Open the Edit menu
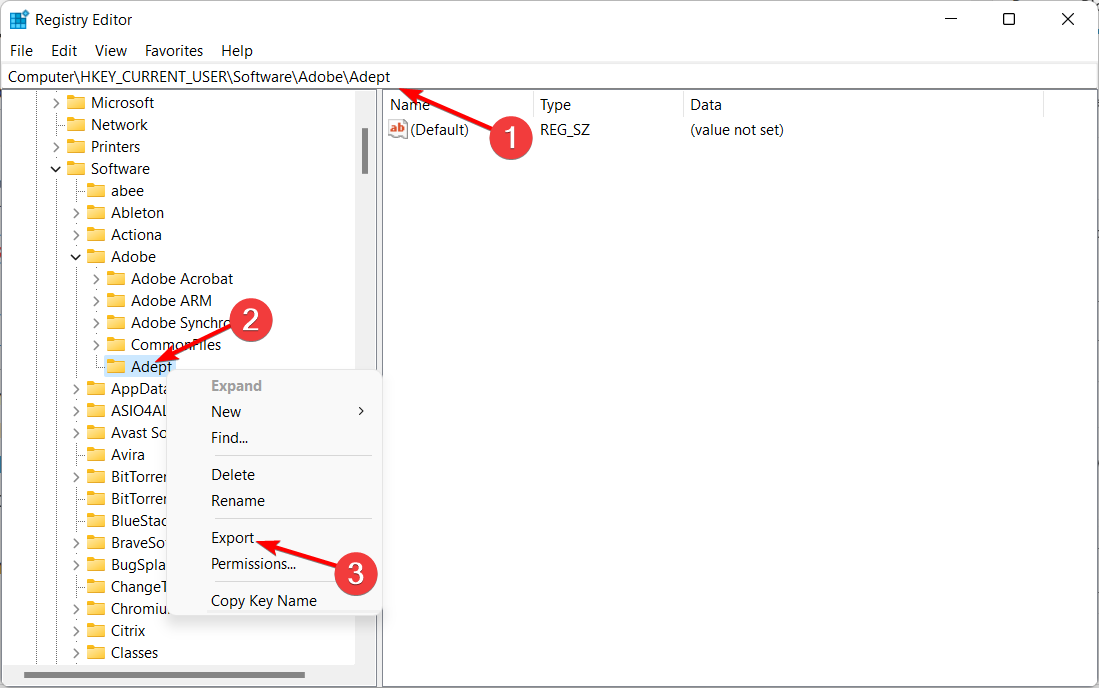Screen dimensions: 1099x688 coord(64,50)
